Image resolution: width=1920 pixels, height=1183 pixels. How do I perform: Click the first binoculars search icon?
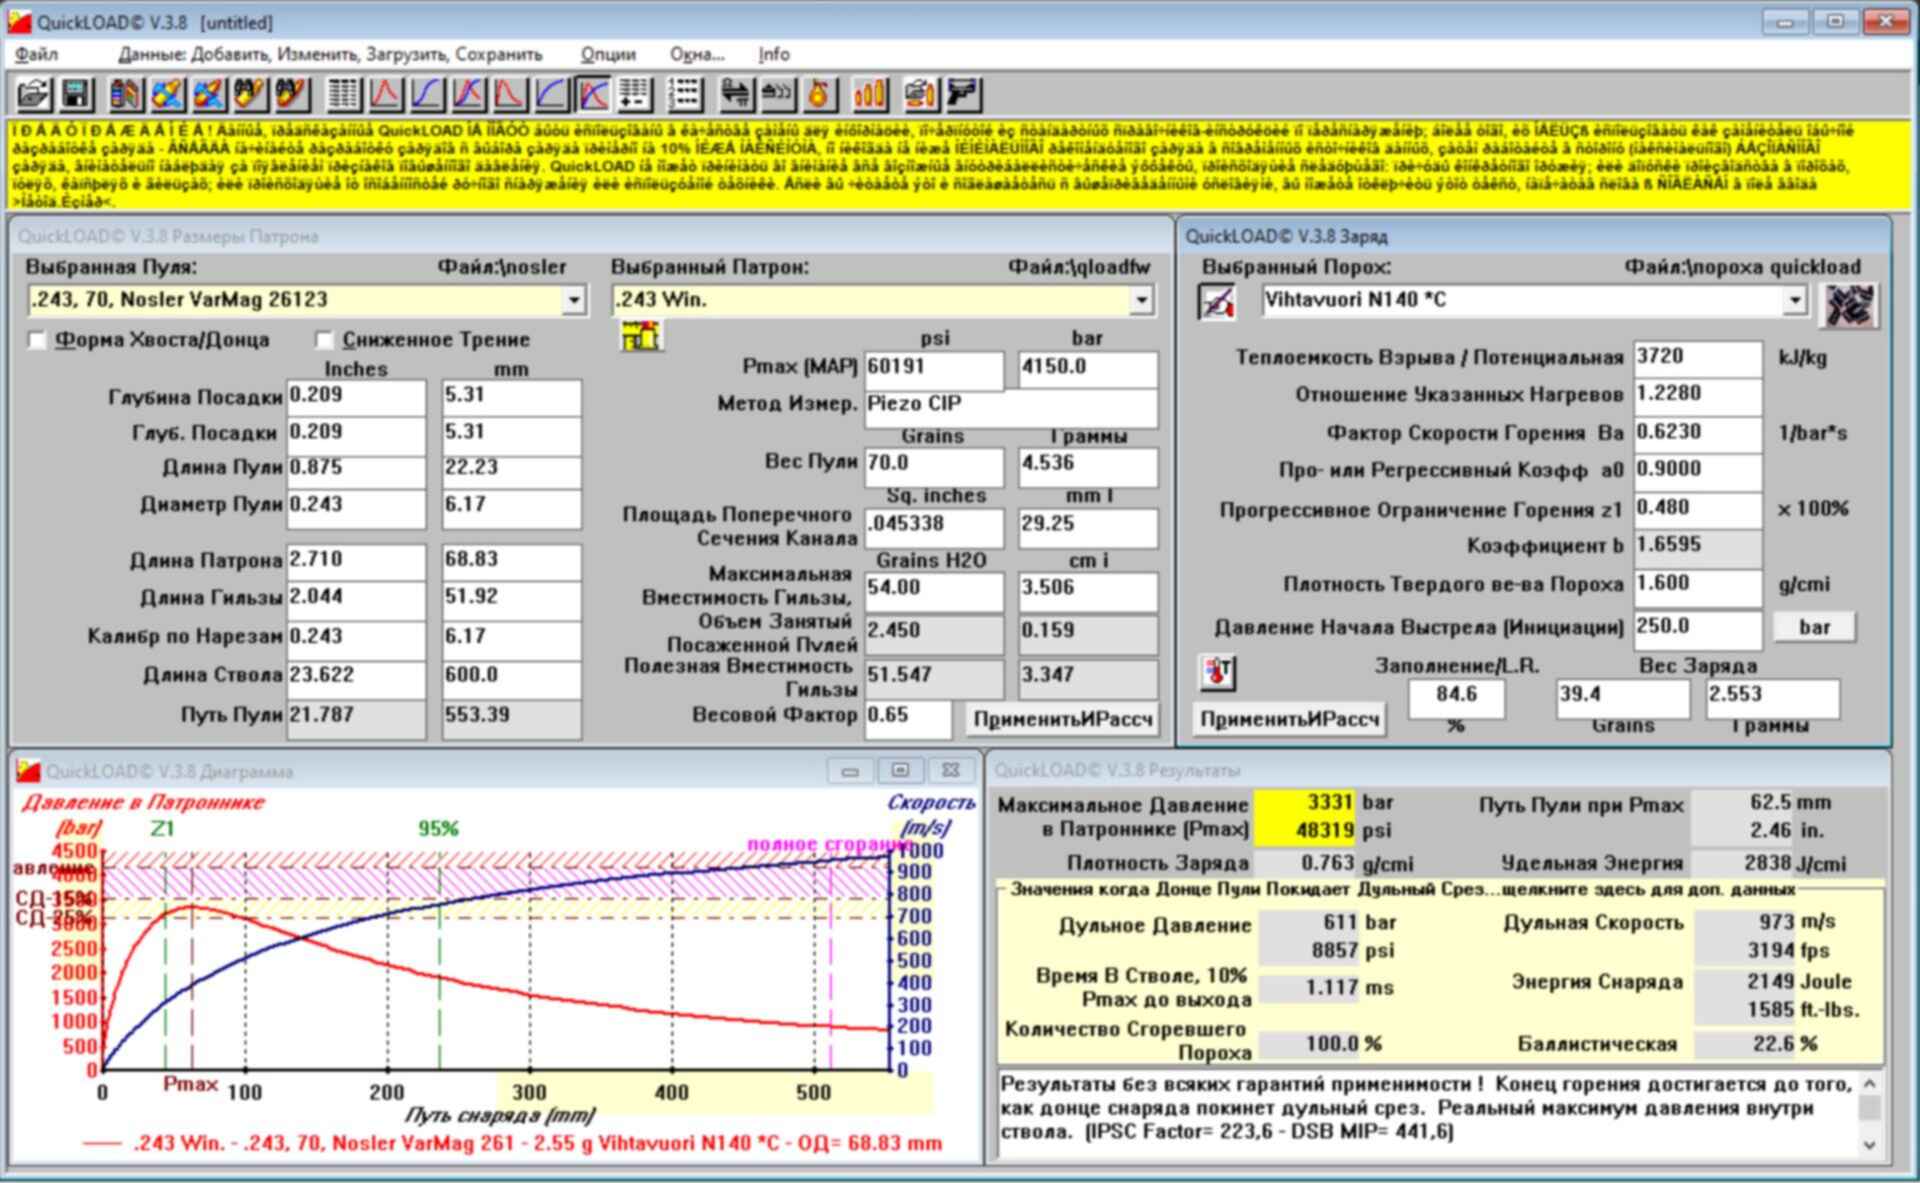coord(250,94)
